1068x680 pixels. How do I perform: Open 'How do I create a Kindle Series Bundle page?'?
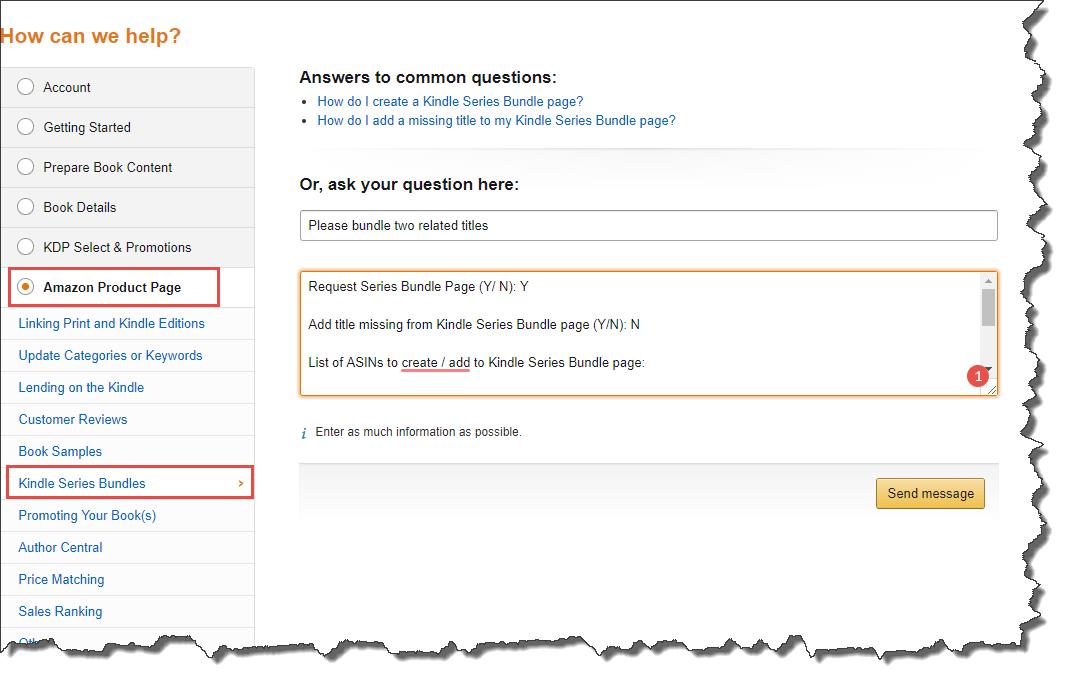point(450,102)
